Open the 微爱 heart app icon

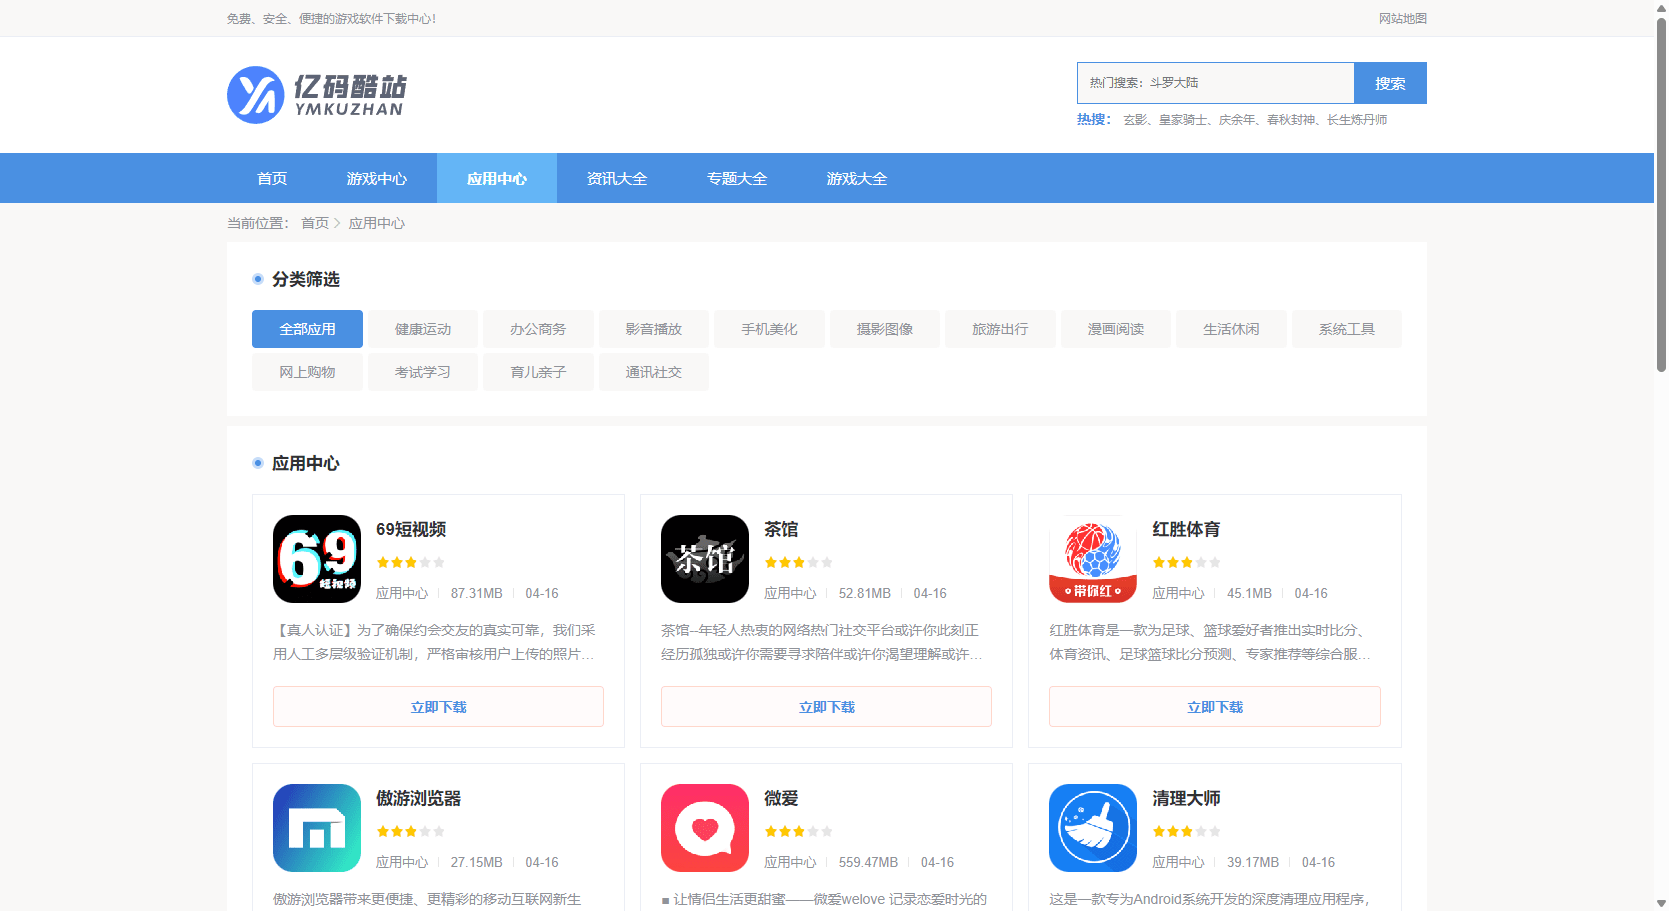coord(705,828)
